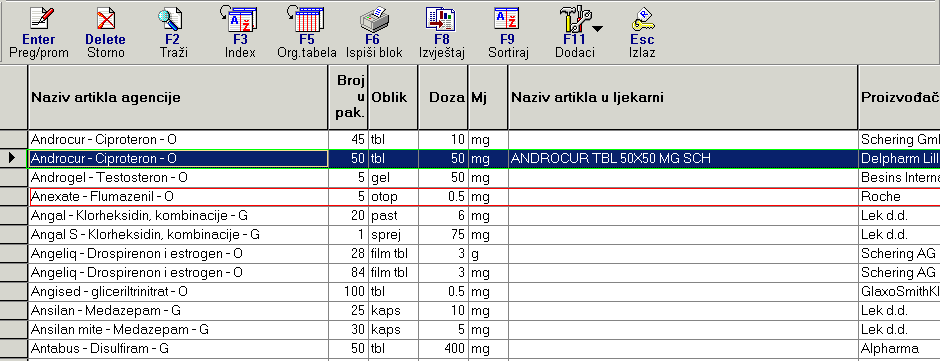Select the Oblik column header
Screen dimensions: 940x361
coord(393,97)
